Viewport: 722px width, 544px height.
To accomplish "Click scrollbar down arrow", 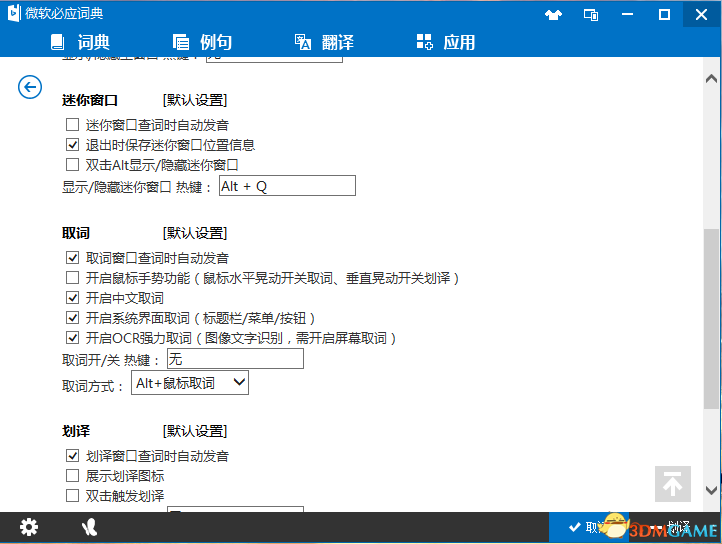I will pos(711,491).
